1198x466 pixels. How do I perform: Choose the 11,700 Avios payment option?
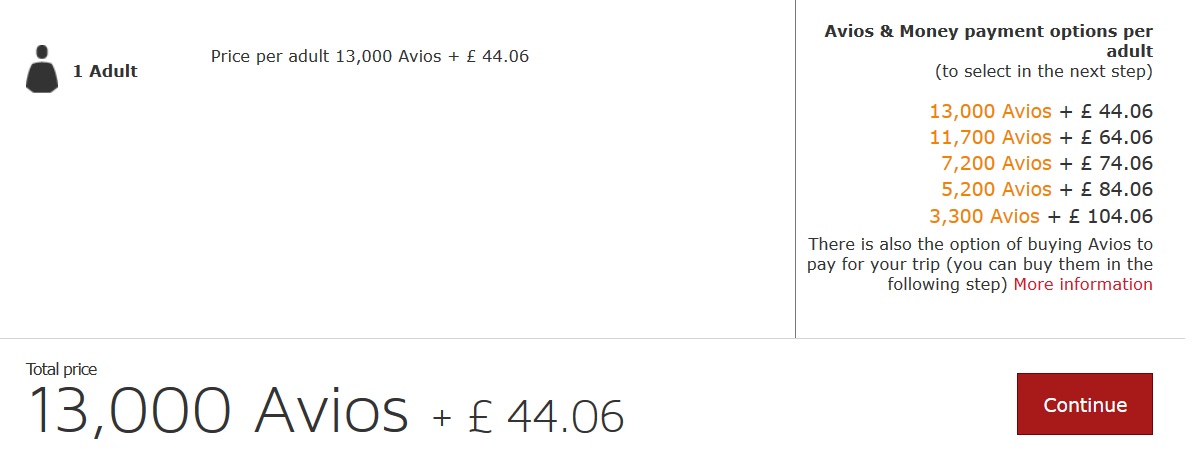click(990, 137)
